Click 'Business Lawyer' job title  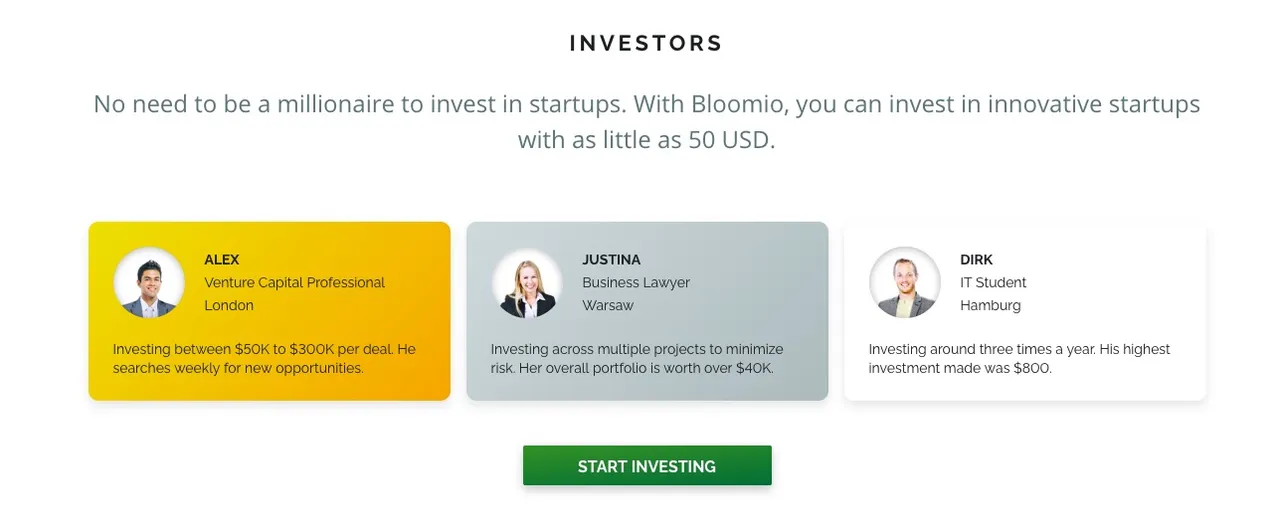coord(636,283)
